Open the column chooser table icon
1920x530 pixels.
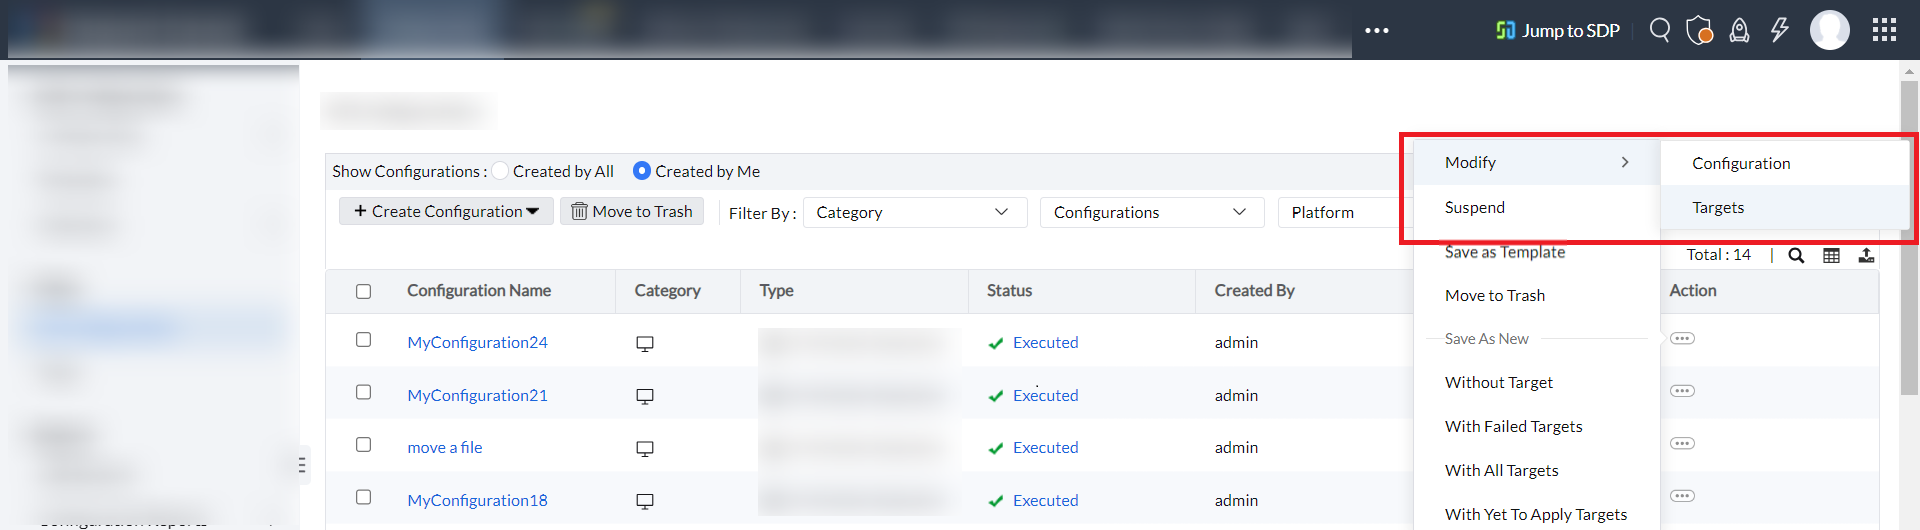pyautogui.click(x=1831, y=255)
